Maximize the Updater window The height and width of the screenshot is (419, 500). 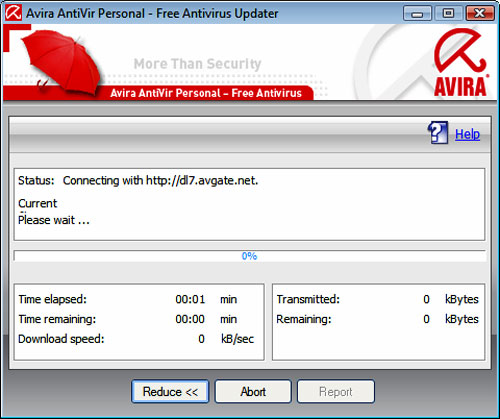pos(448,13)
